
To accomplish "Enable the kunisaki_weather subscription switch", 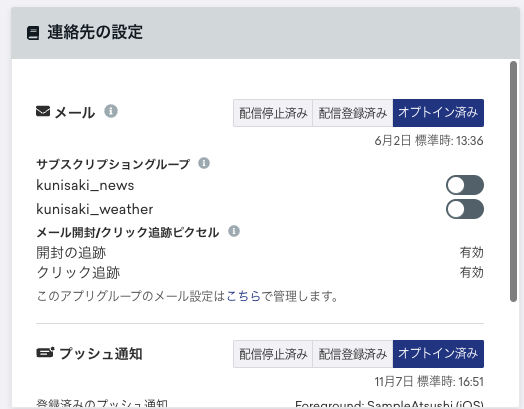I will (x=465, y=209).
